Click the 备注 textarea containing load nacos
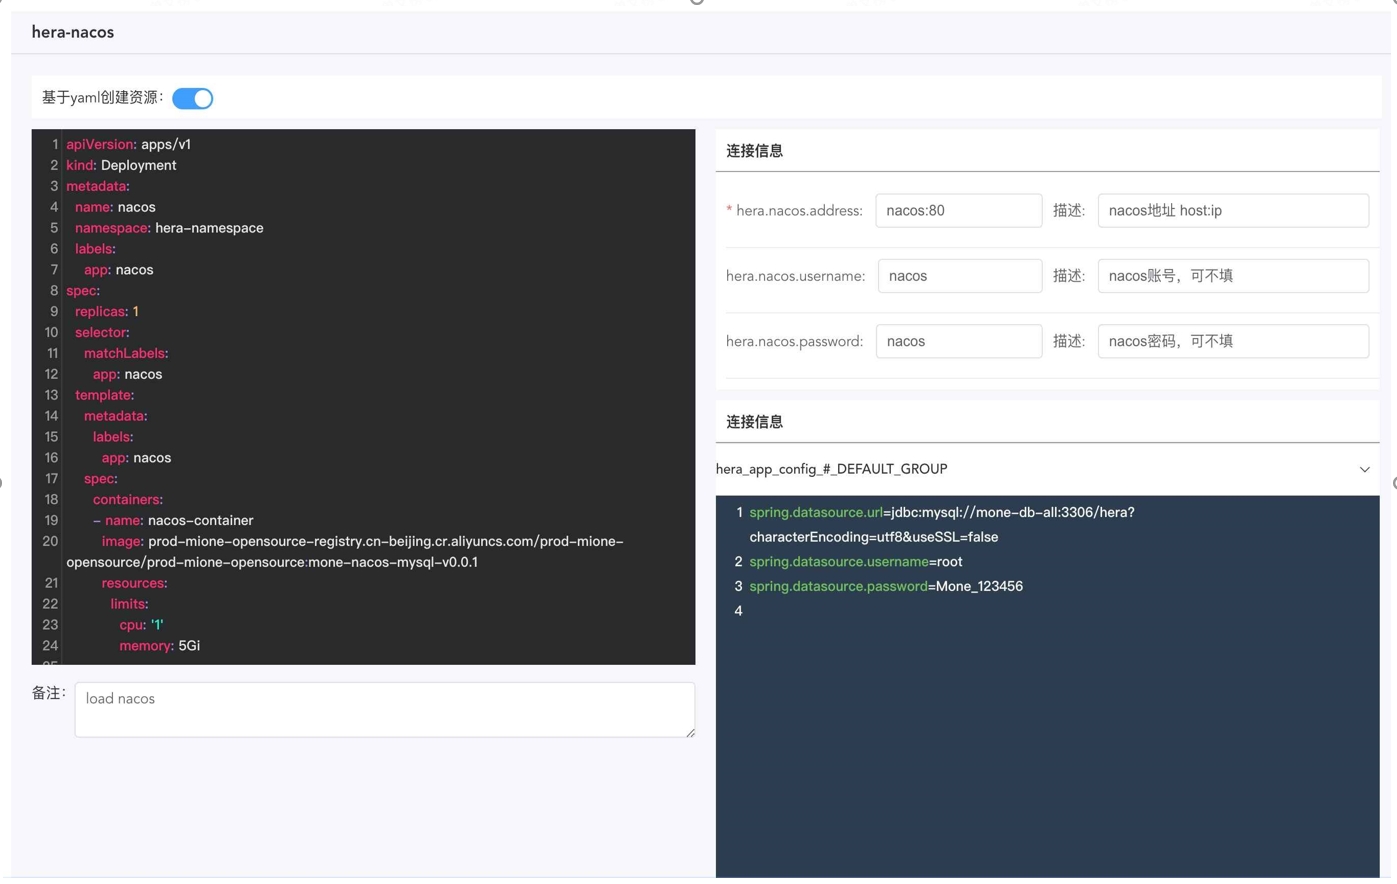The width and height of the screenshot is (1397, 884). point(384,710)
